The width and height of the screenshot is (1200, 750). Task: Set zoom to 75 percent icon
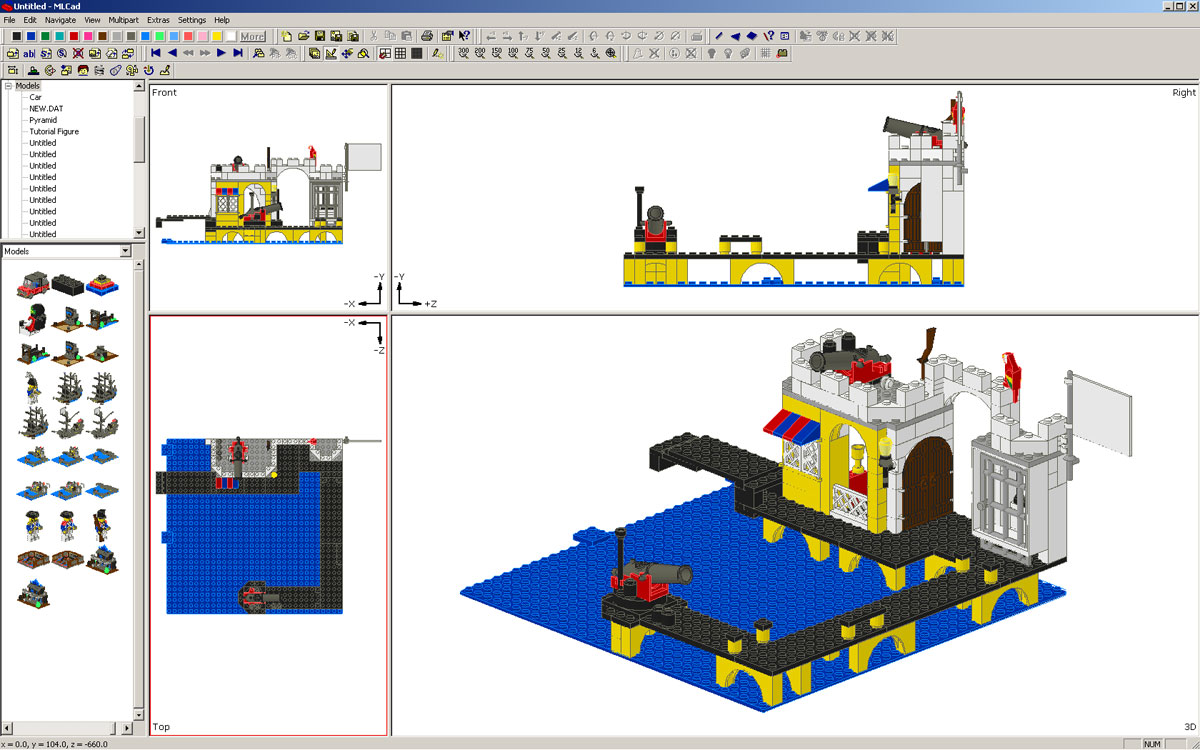pos(530,52)
